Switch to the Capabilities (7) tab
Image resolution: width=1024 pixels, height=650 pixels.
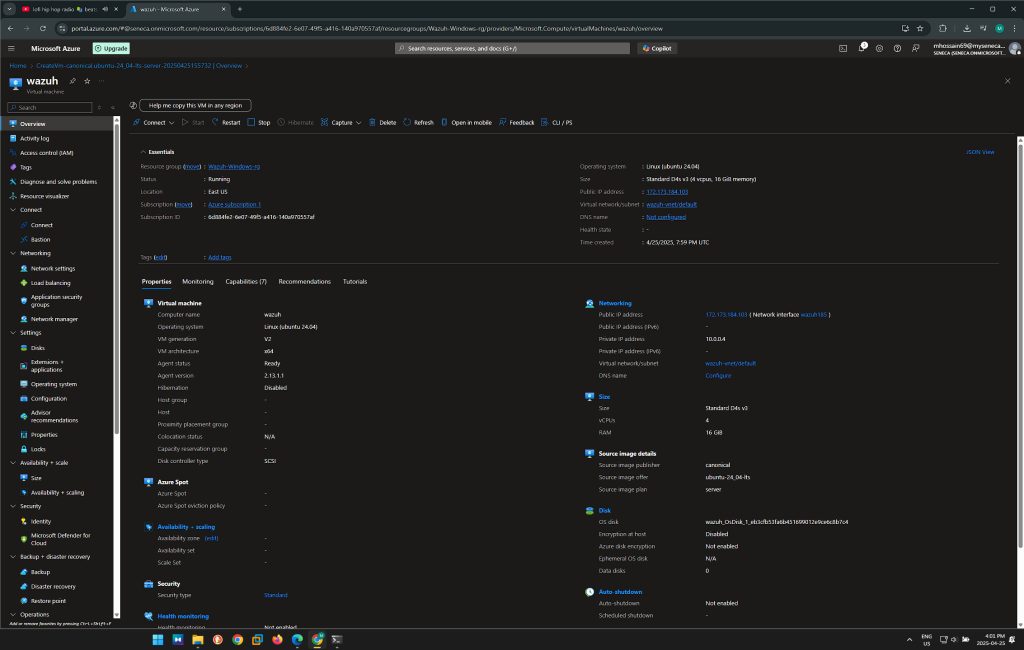click(x=246, y=282)
